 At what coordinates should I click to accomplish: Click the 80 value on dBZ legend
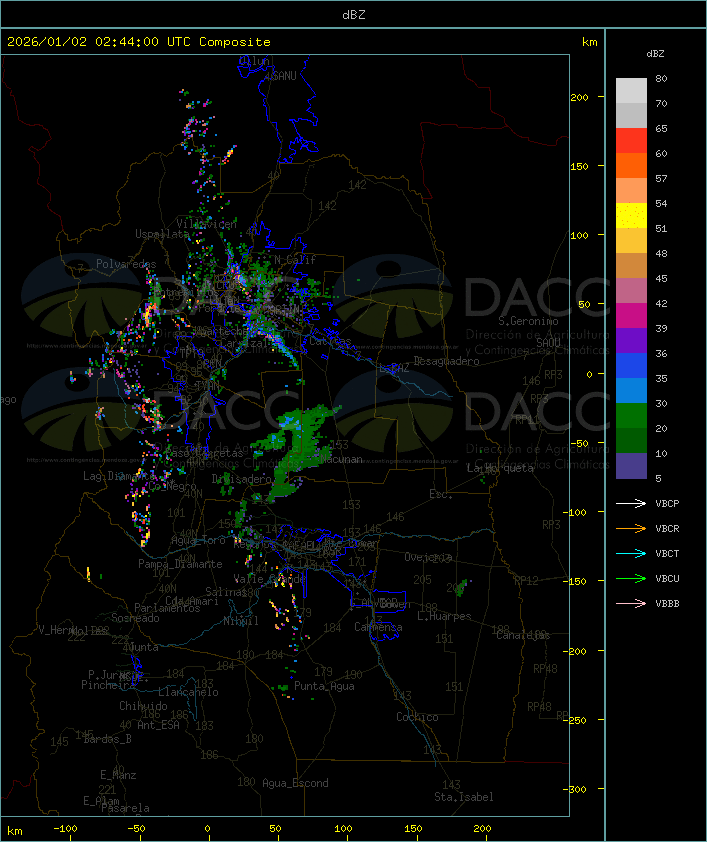661,79
